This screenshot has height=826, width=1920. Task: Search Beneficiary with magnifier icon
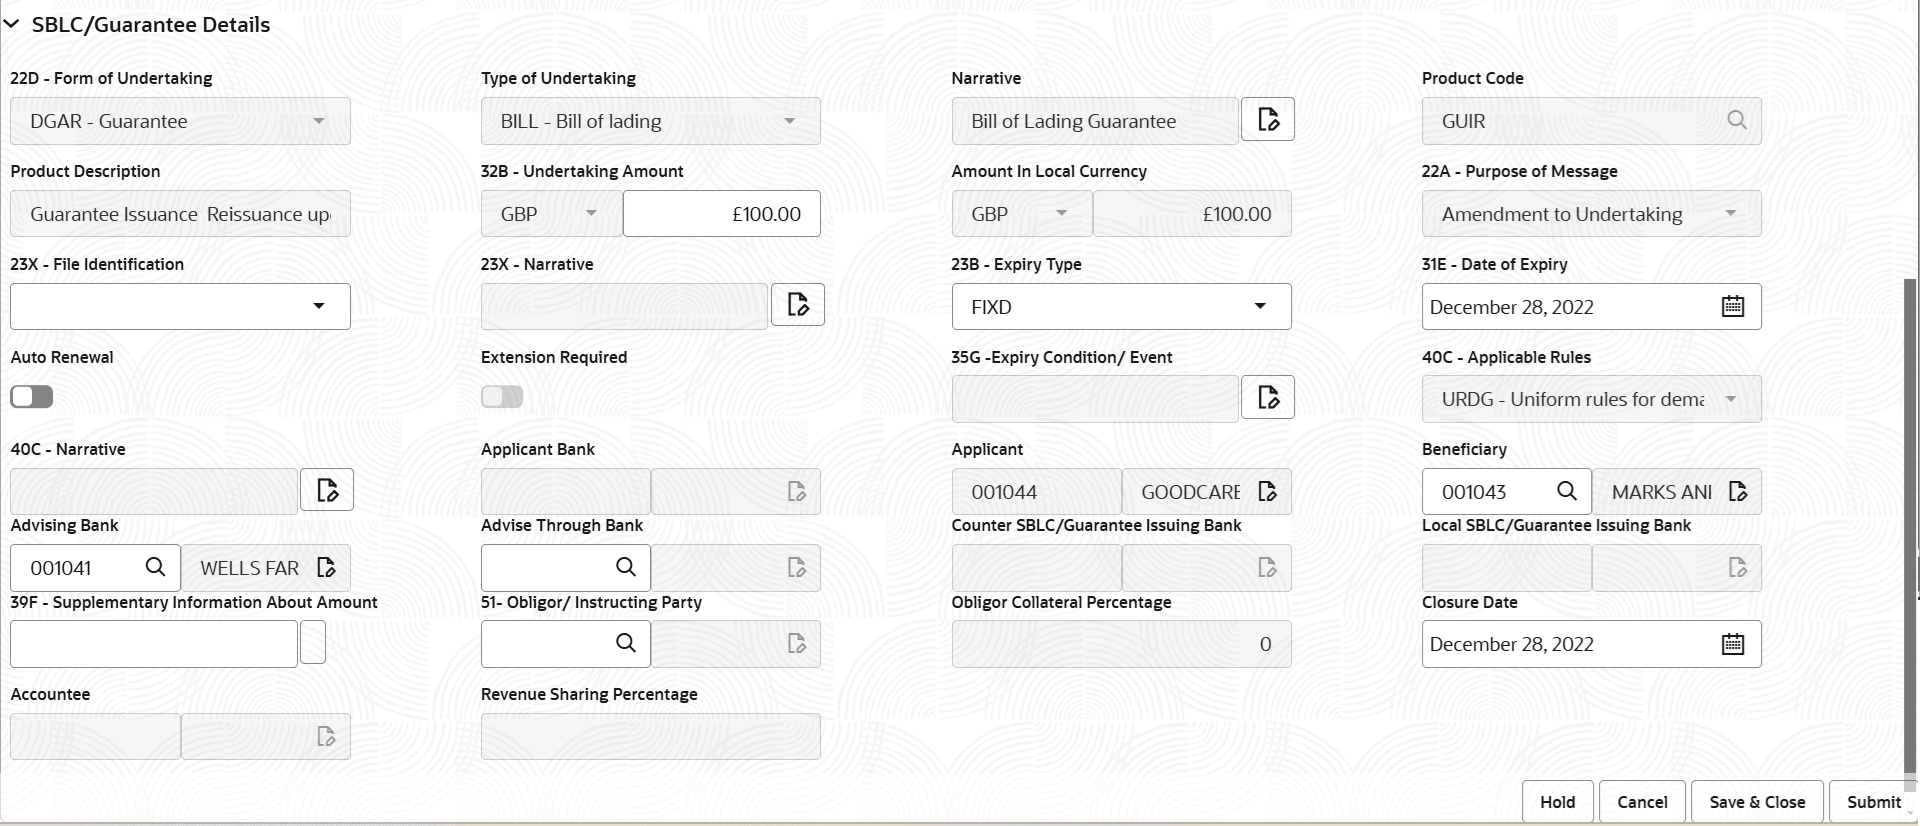point(1567,491)
